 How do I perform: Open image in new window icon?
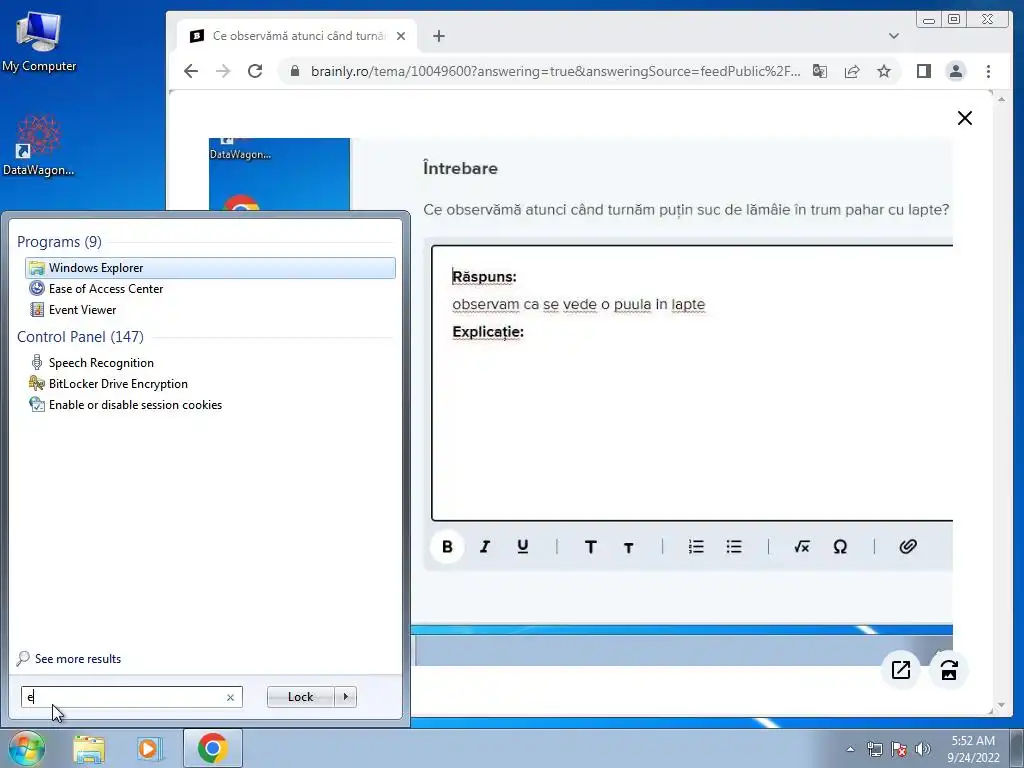(x=901, y=670)
